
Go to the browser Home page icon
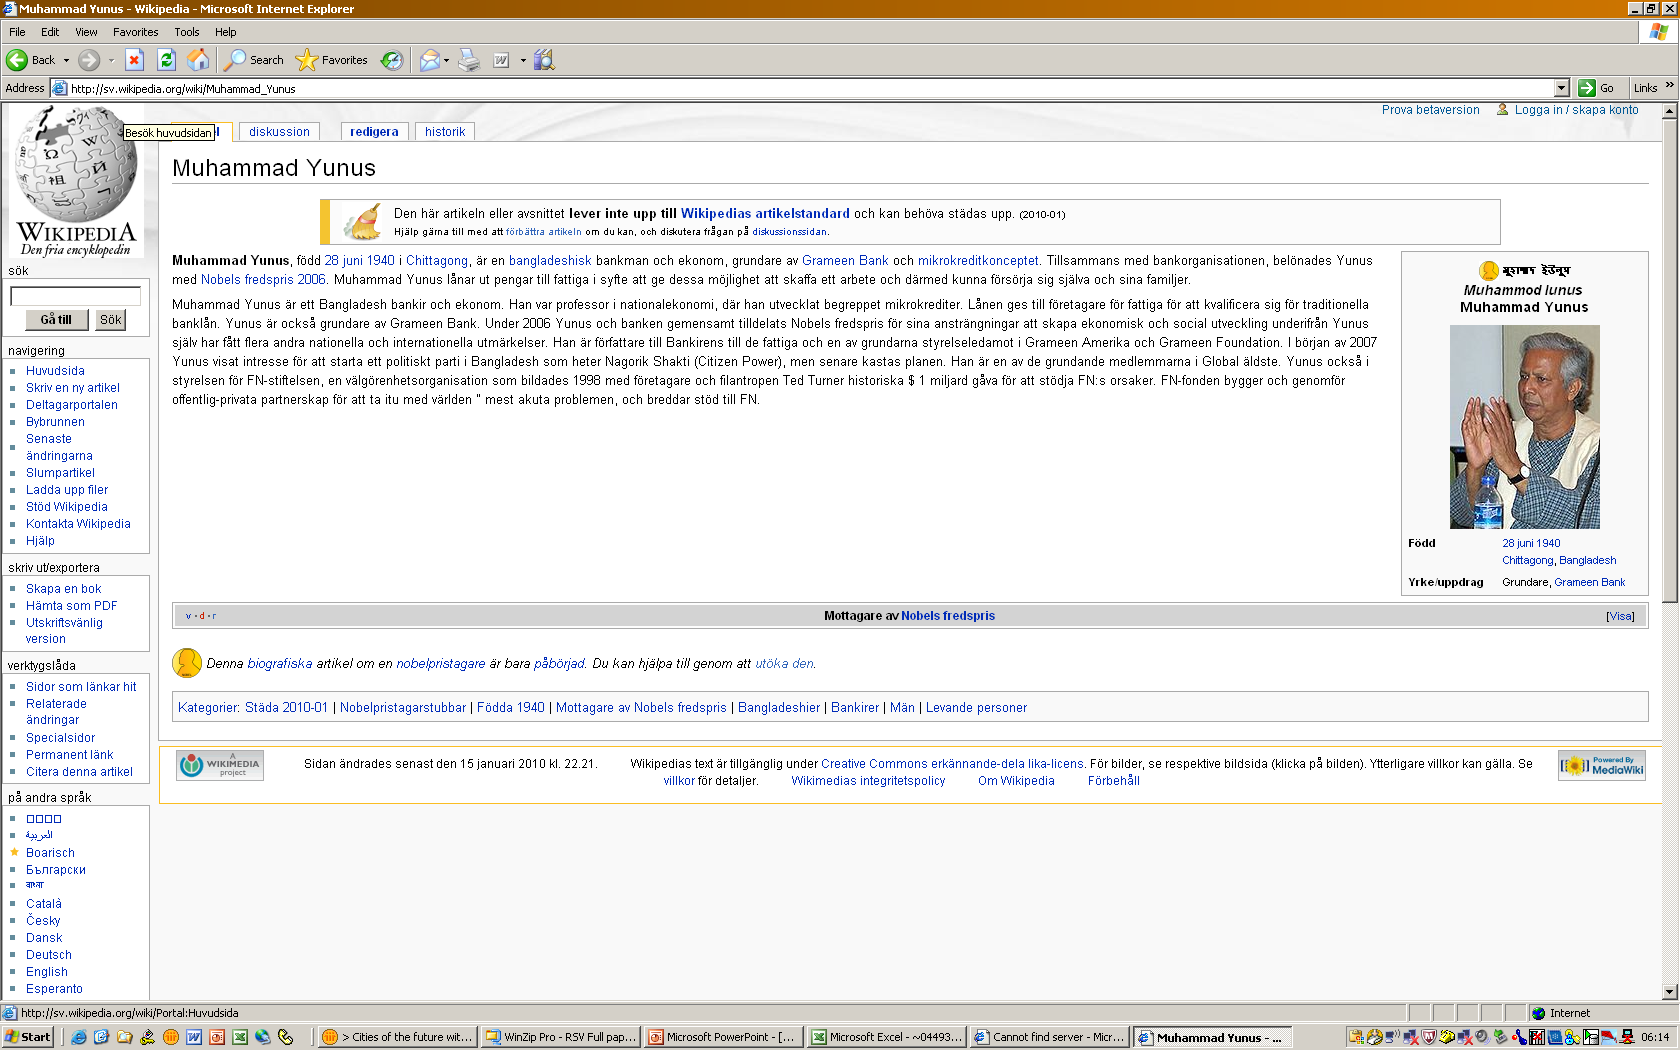pyautogui.click(x=198, y=60)
